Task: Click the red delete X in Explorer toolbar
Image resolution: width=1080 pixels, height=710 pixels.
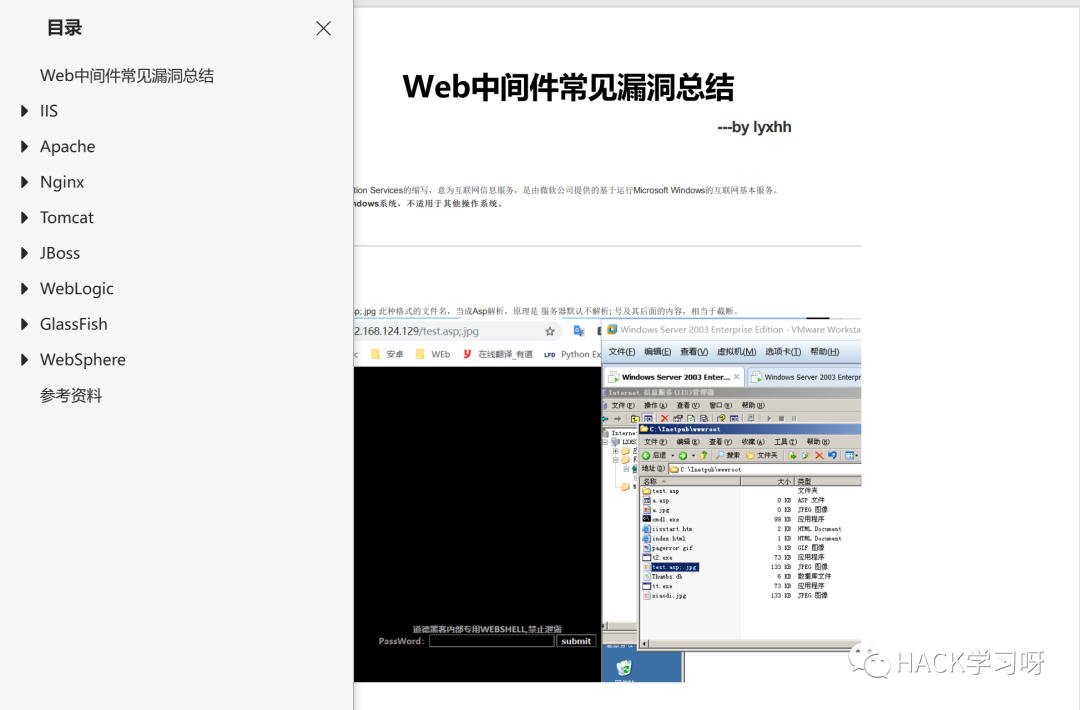Action: [x=819, y=455]
